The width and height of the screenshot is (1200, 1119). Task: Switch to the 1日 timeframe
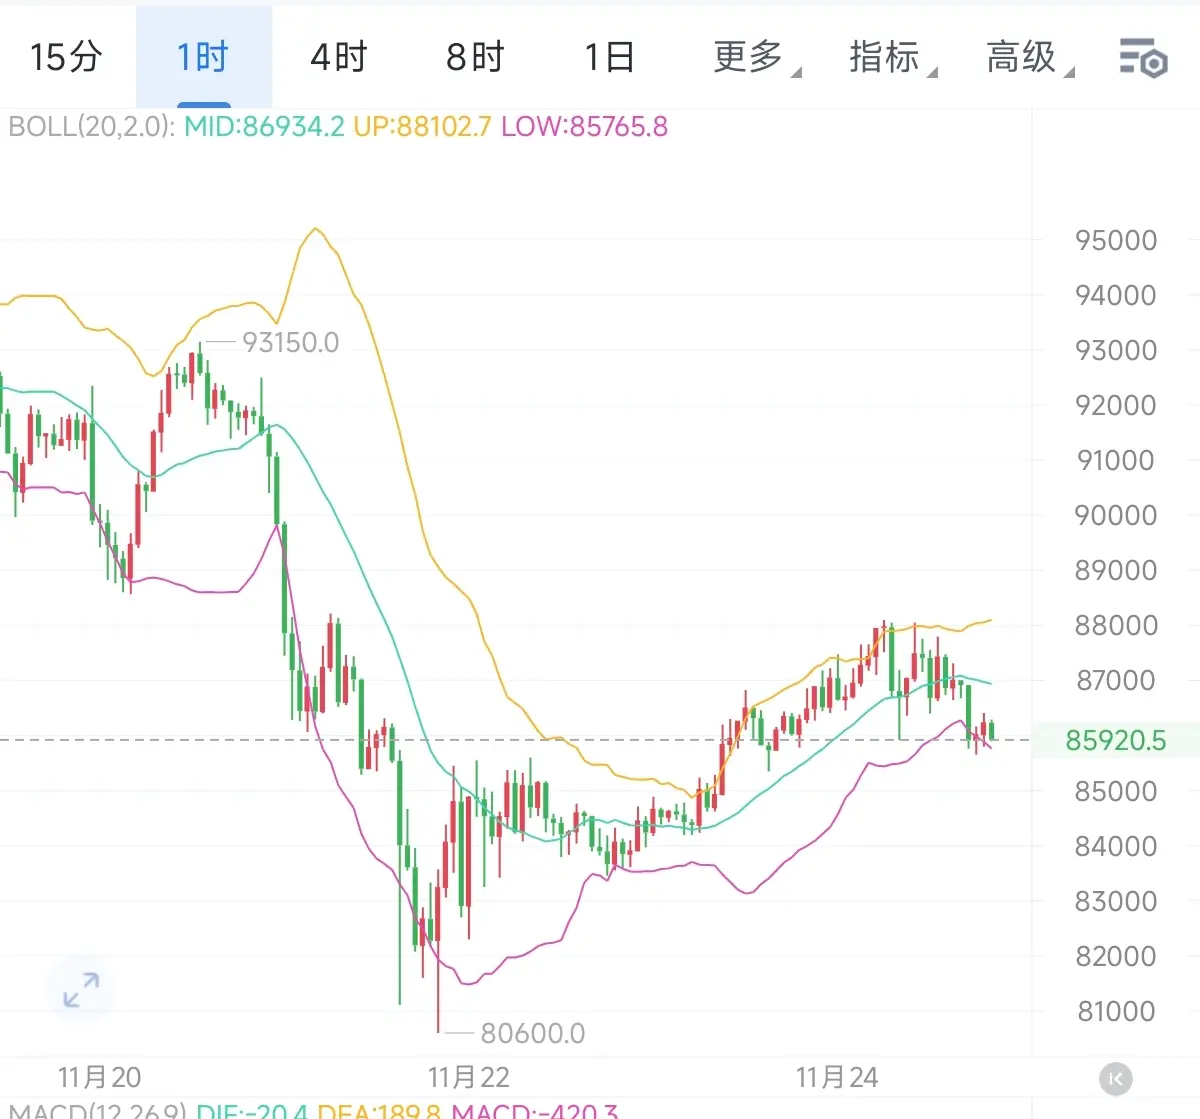pos(610,57)
